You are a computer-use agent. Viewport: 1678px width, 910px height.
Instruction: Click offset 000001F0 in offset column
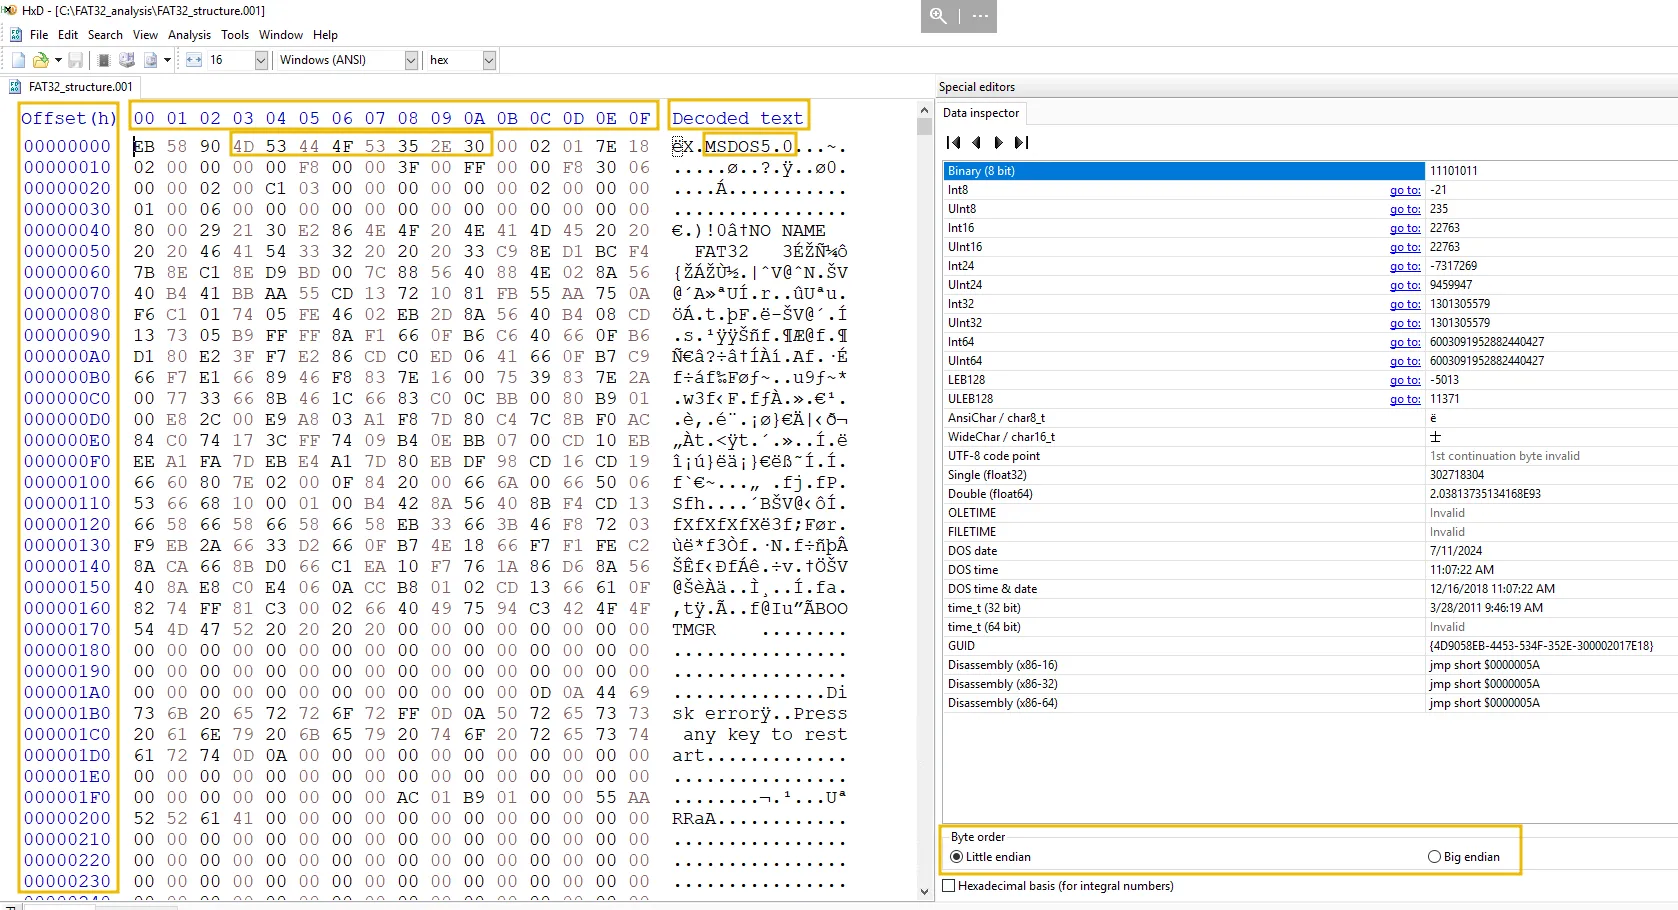[x=67, y=797]
